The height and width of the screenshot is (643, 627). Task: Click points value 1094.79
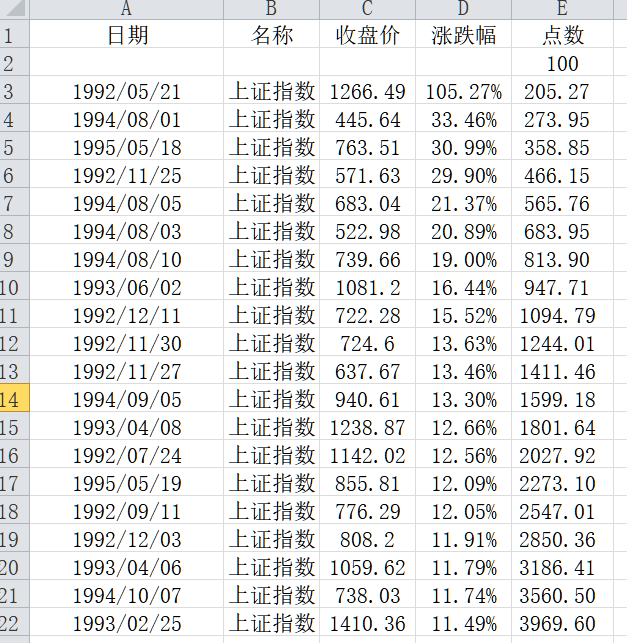[562, 314]
